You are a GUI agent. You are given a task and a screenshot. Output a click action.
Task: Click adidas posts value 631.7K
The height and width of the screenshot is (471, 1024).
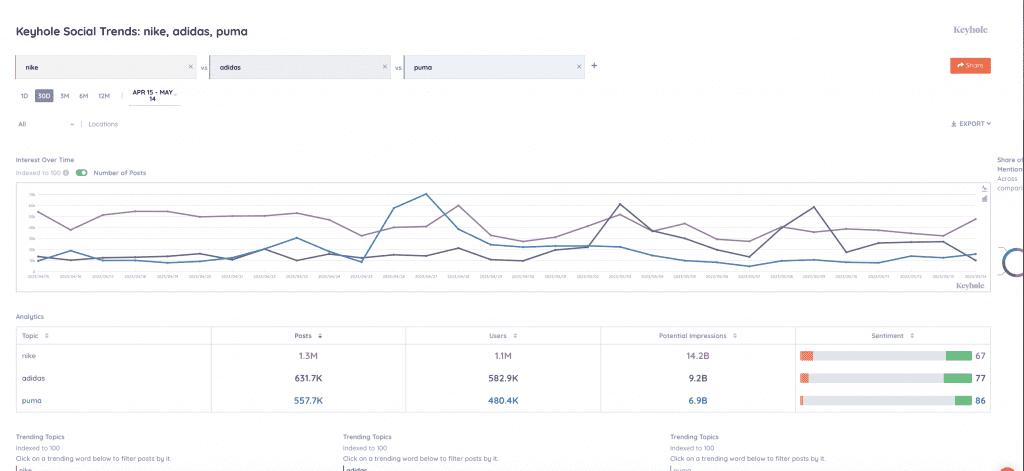pos(308,378)
